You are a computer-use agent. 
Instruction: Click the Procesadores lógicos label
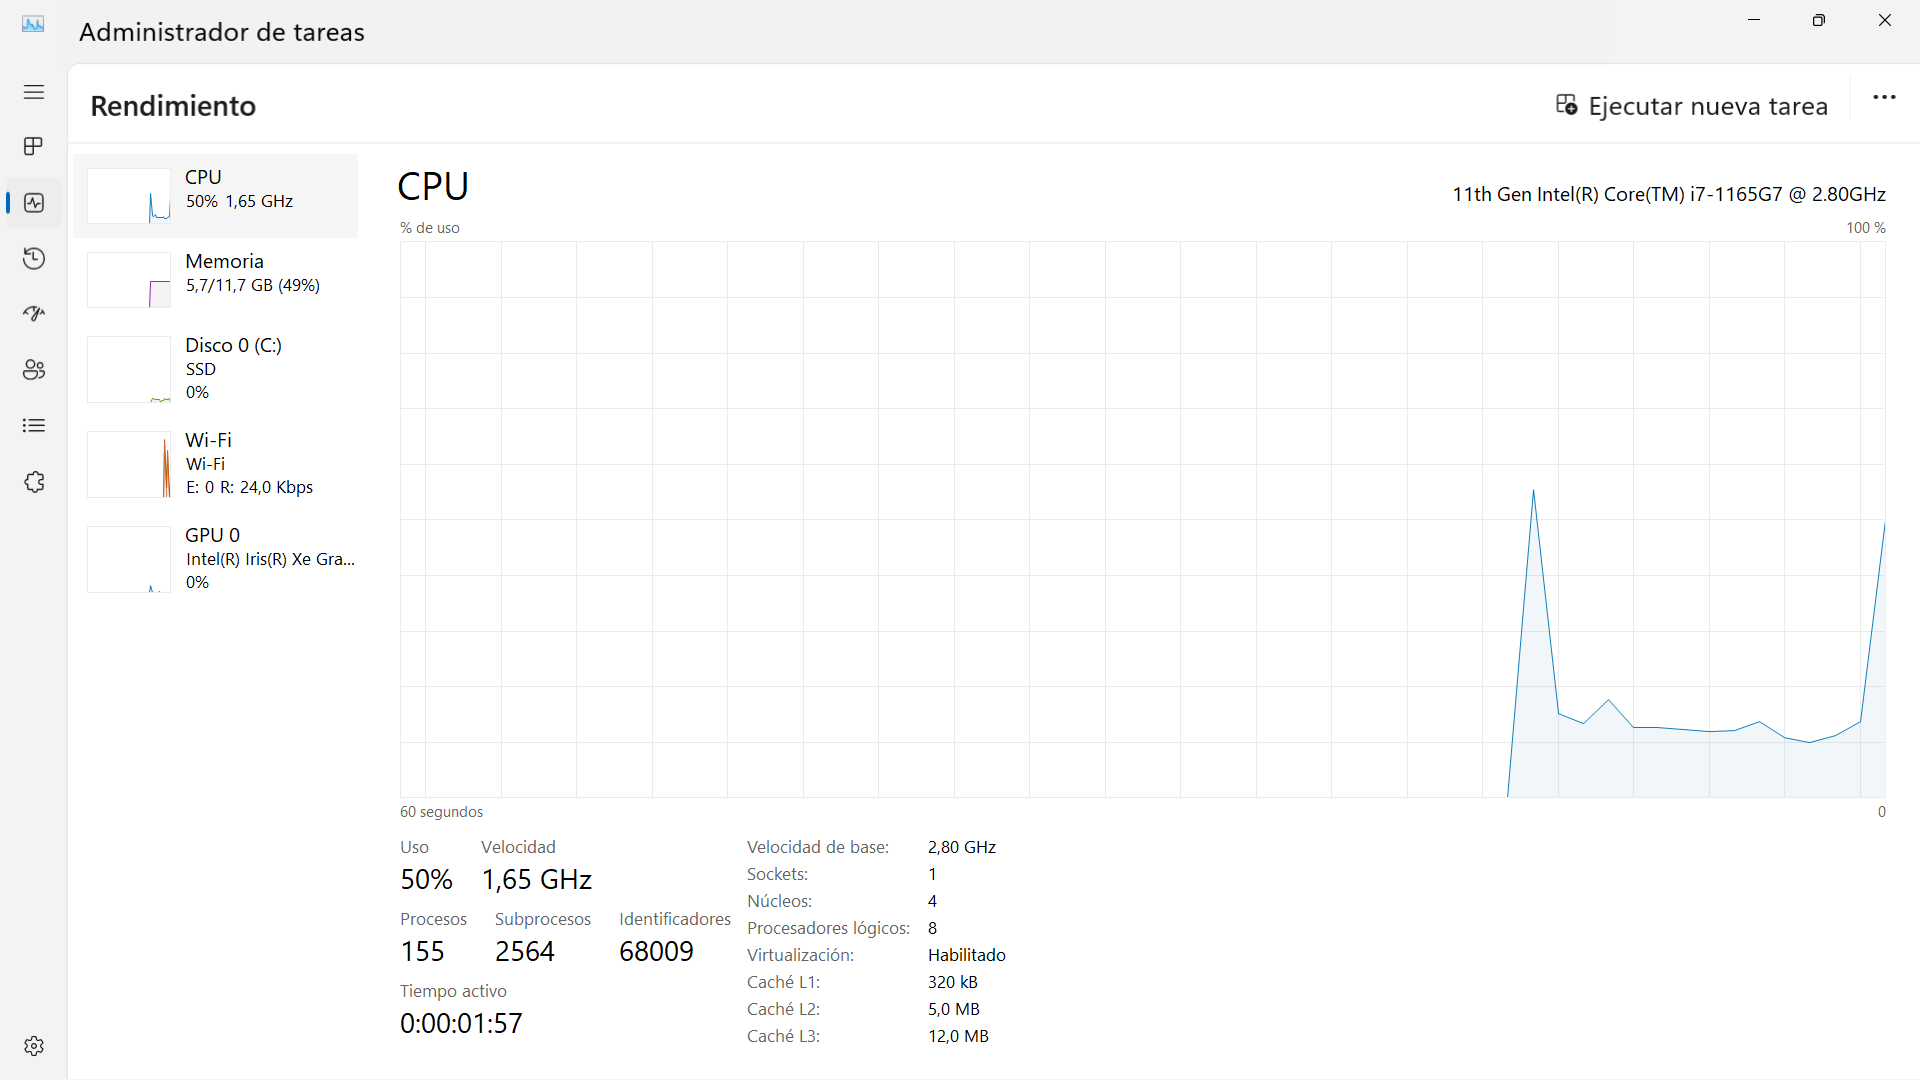coord(828,928)
